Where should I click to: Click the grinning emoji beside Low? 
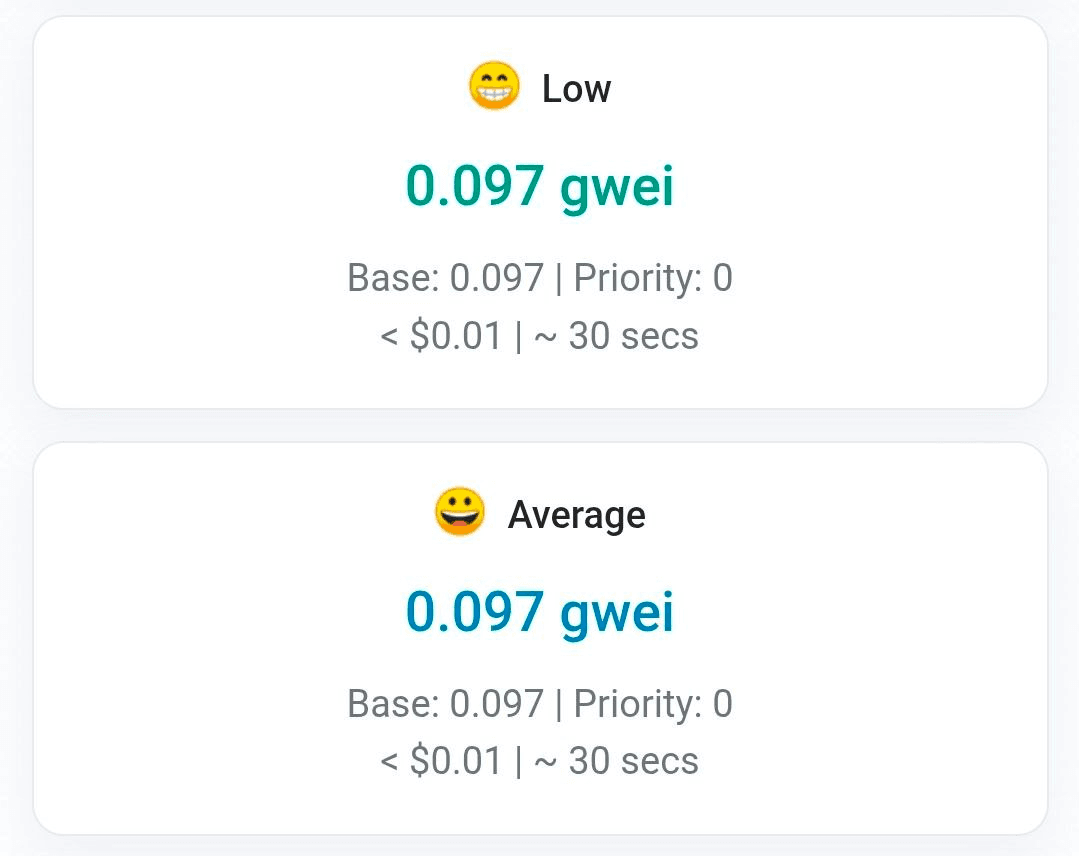coord(494,87)
